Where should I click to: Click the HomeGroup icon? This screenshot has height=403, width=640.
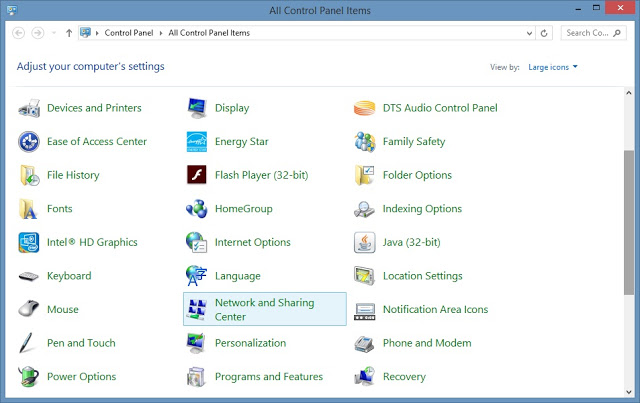pos(197,209)
